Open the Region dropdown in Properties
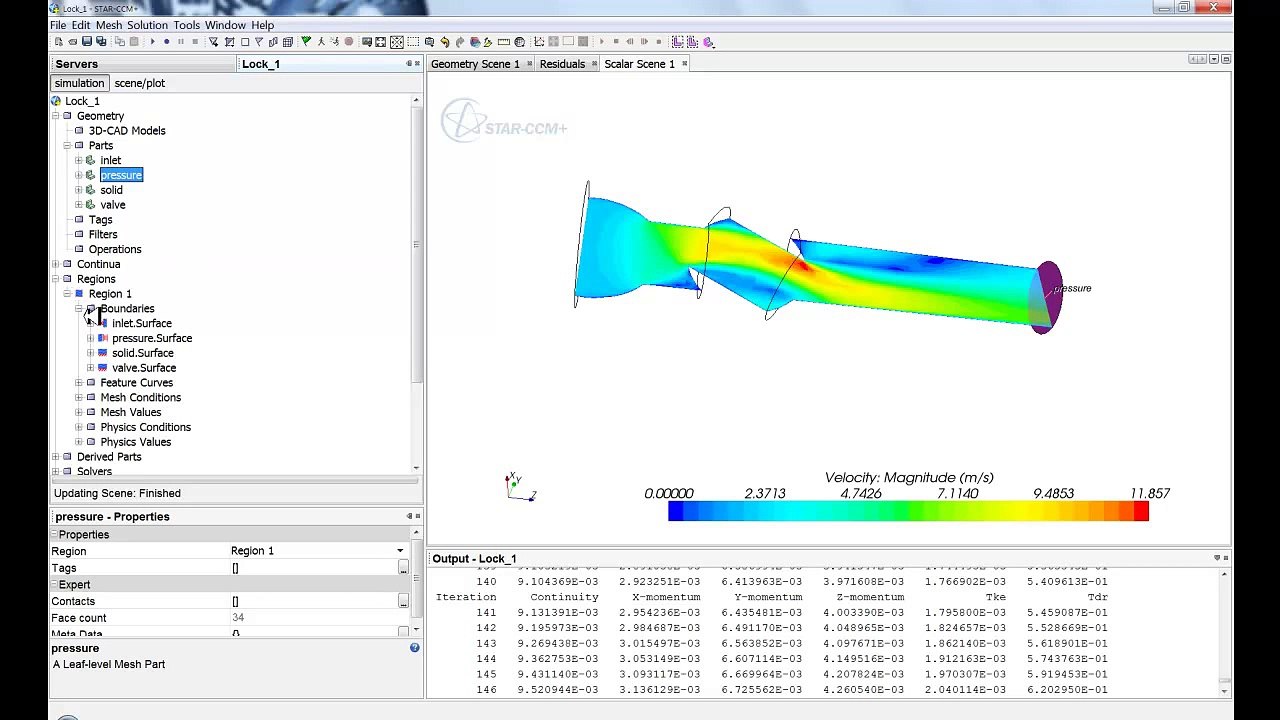Screen dimensions: 1280x720 click(400, 551)
